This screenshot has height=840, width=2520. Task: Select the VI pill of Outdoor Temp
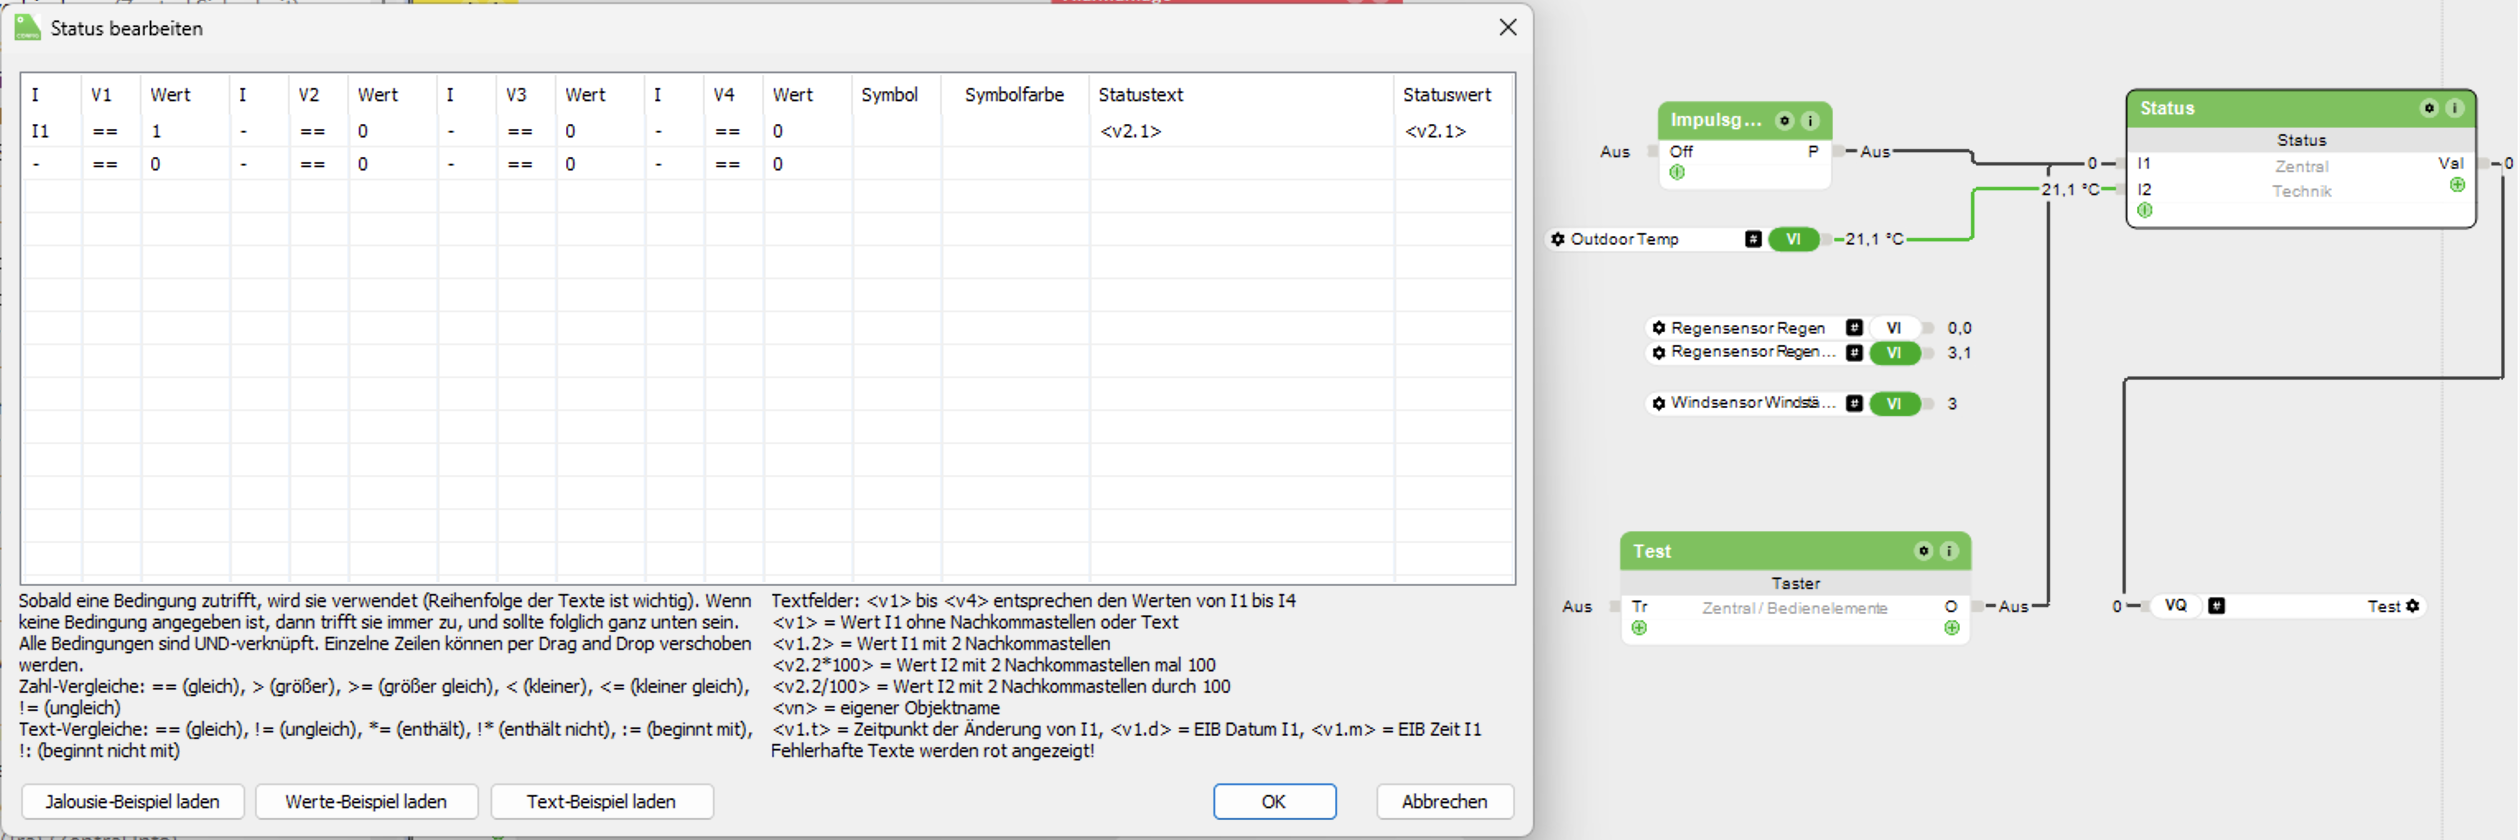click(x=1795, y=239)
